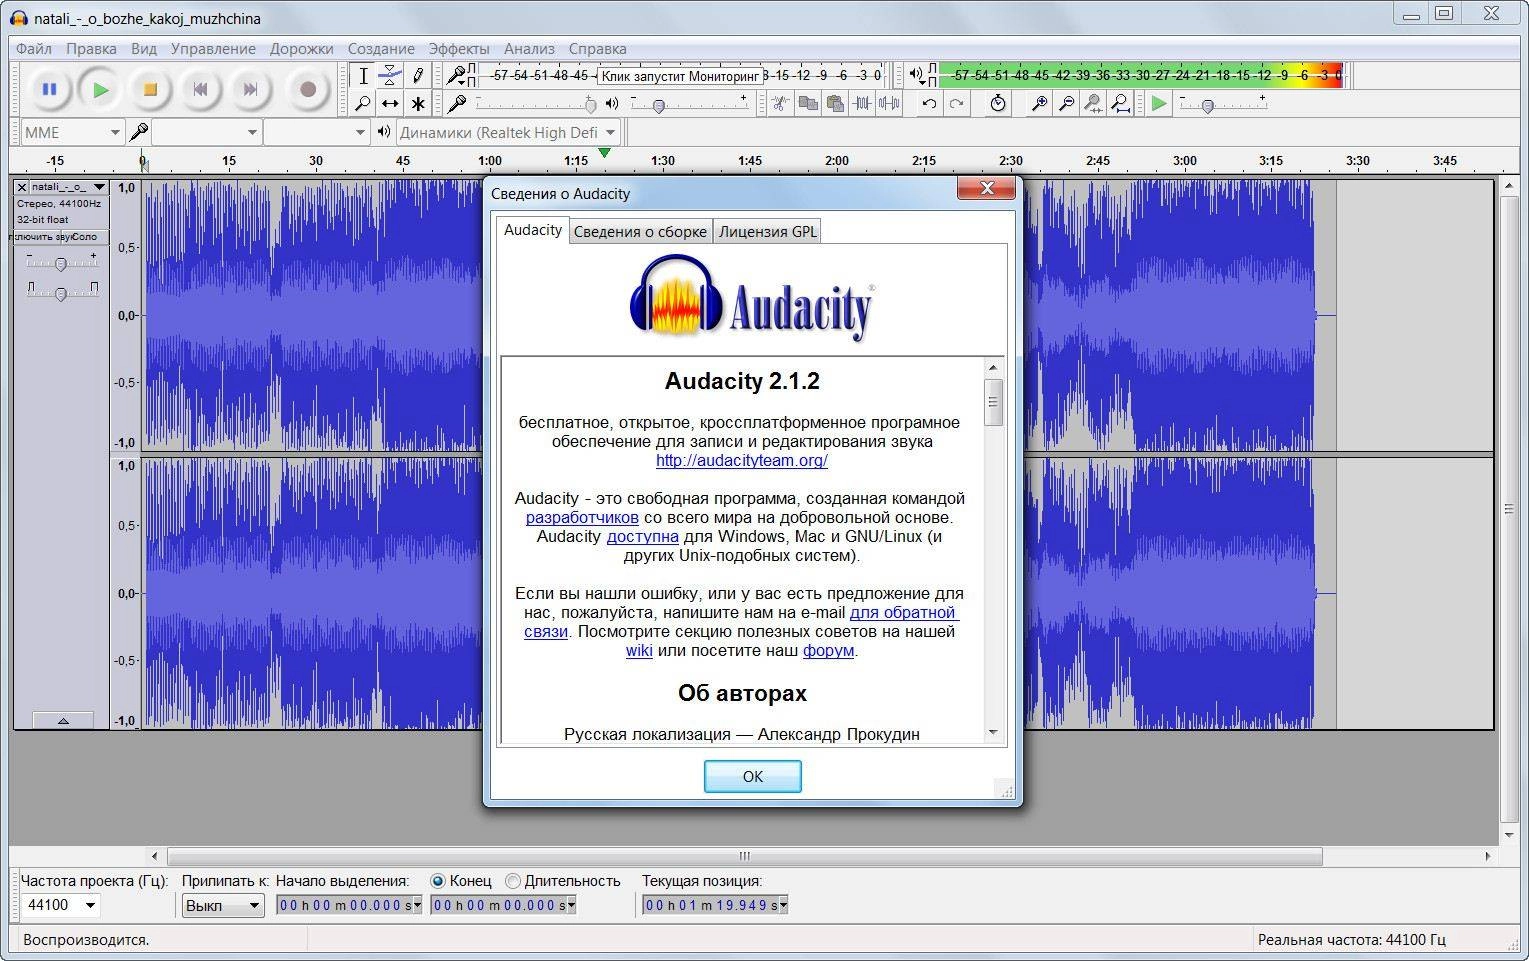1529x961 pixels.
Task: Click the Trim audio icon
Action: click(862, 103)
